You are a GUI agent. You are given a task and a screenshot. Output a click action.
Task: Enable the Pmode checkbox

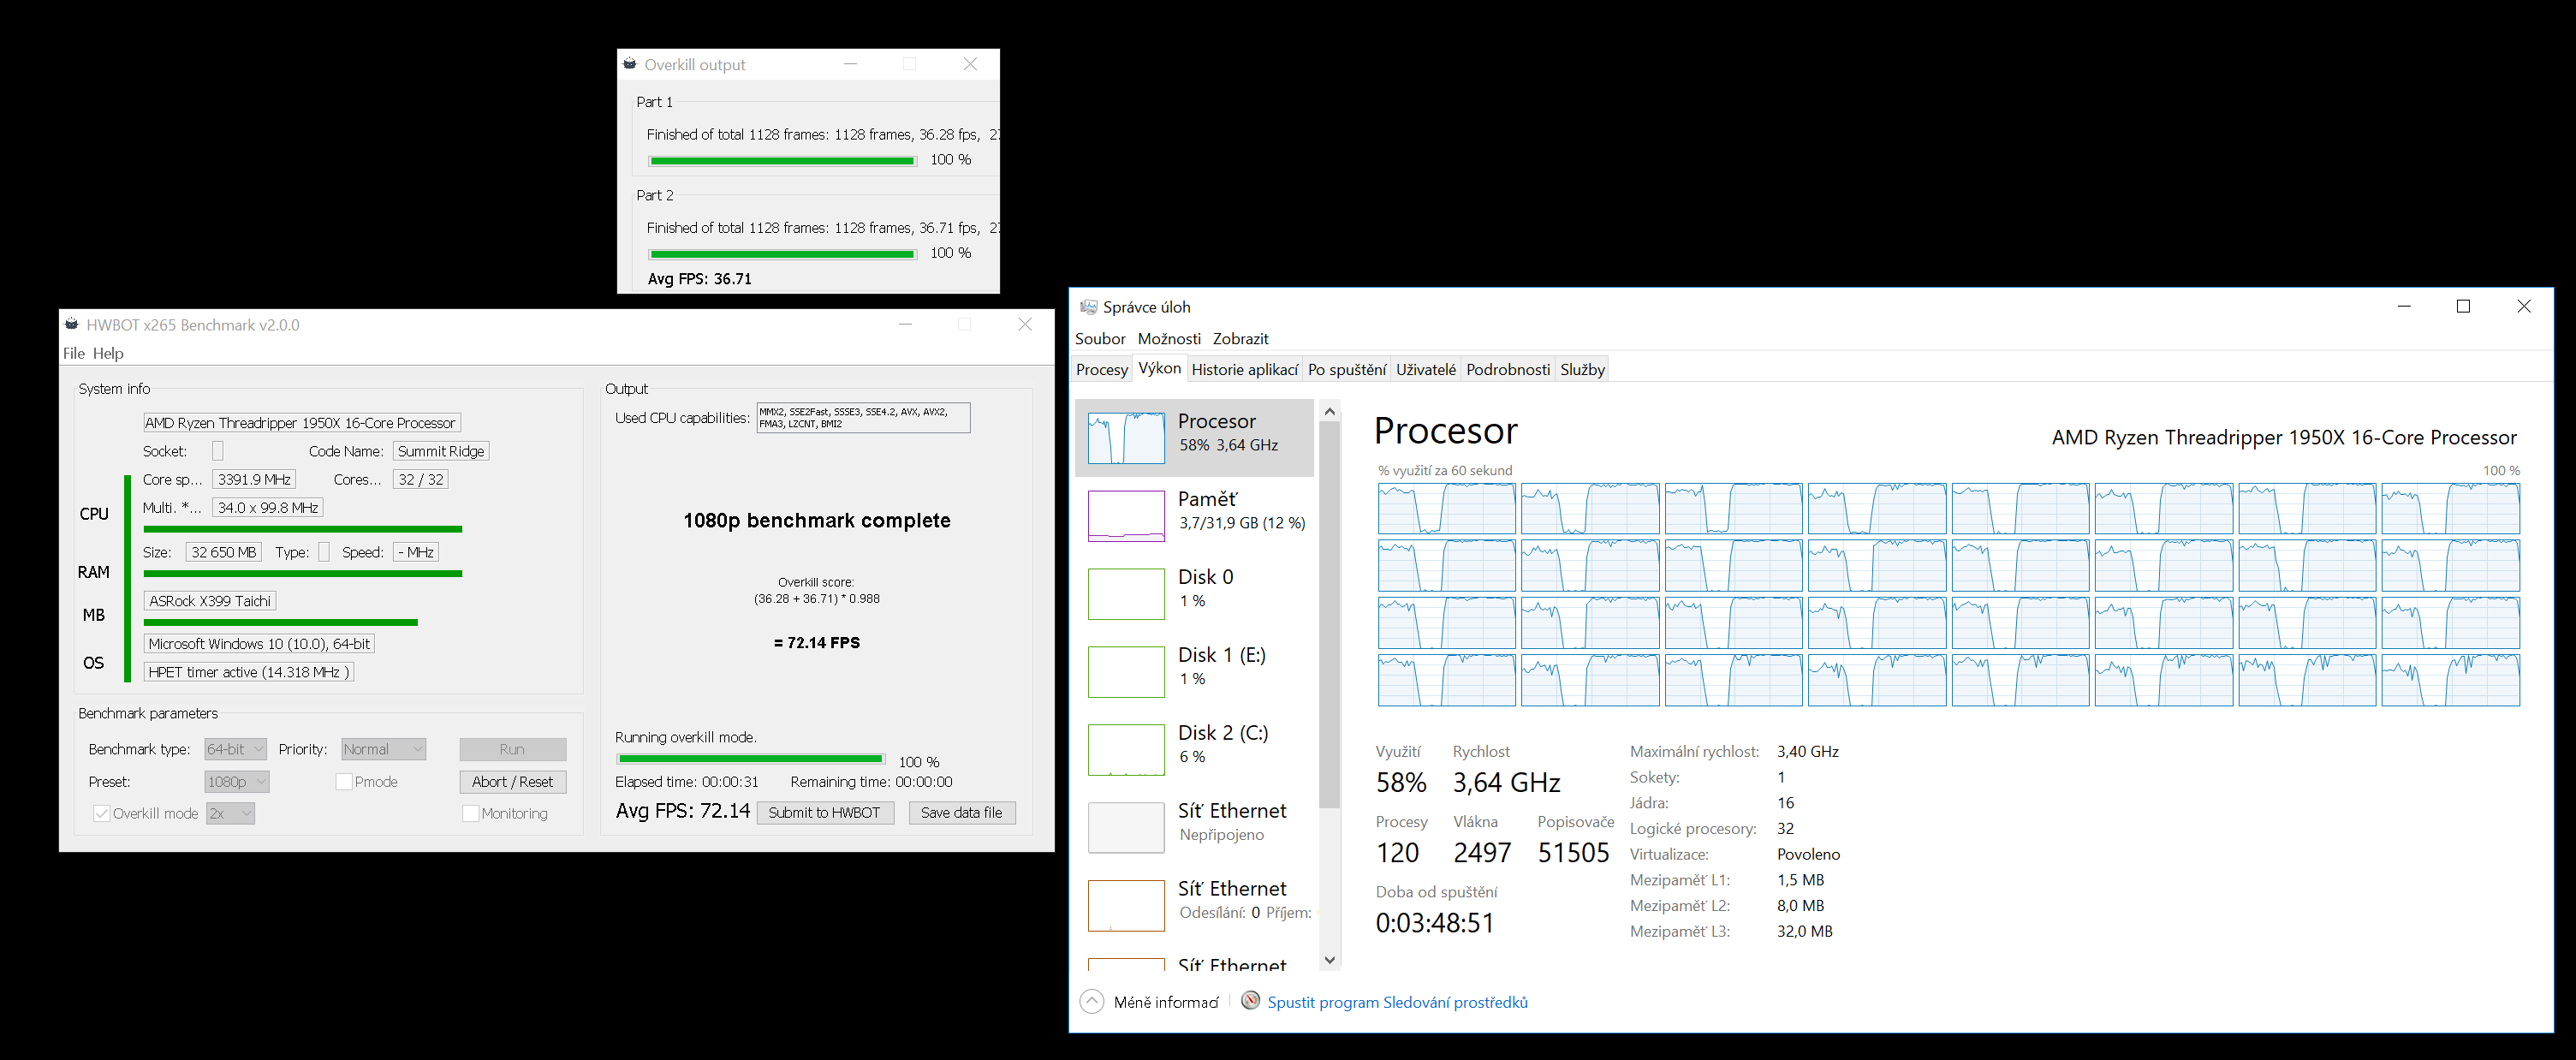coord(344,782)
